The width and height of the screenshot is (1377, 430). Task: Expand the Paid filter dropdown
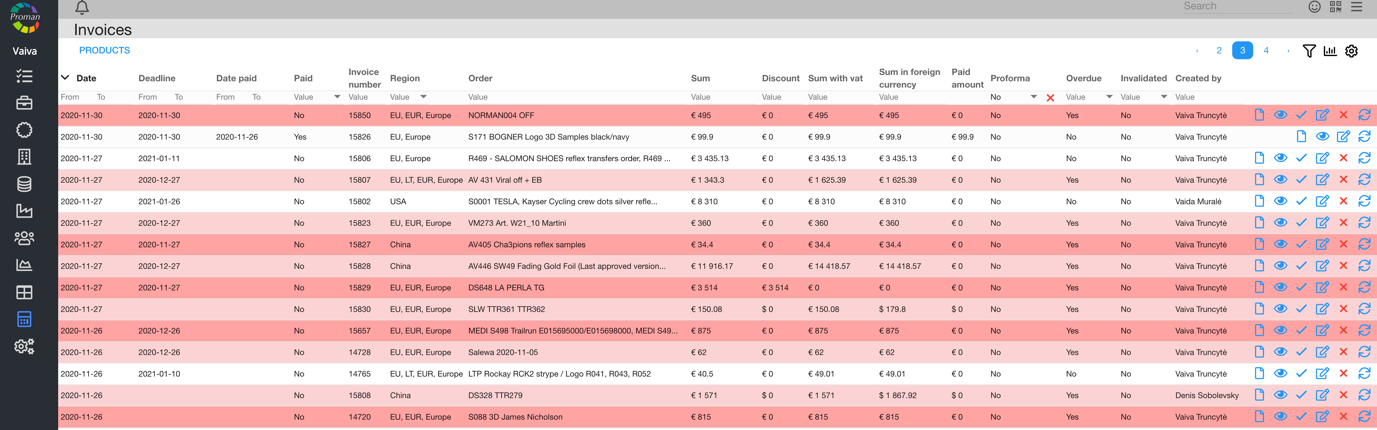pyautogui.click(x=337, y=97)
